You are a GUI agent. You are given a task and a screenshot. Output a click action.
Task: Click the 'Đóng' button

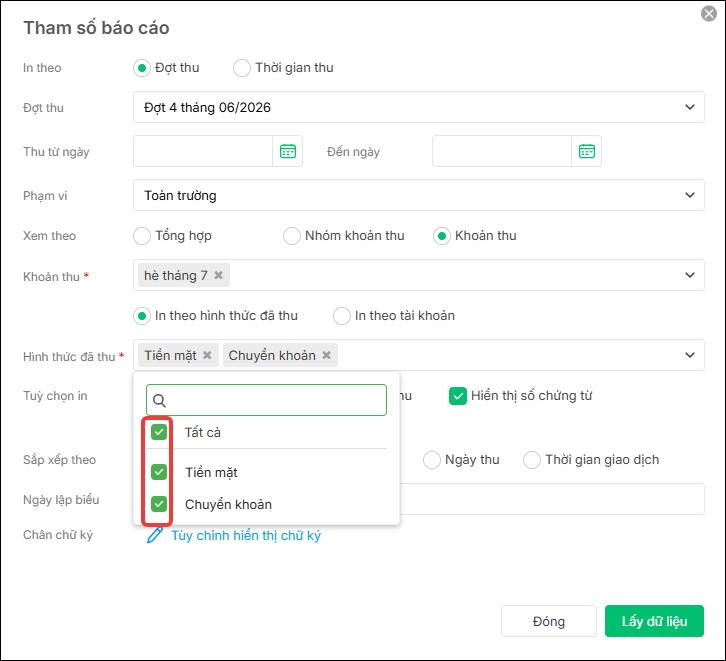549,621
